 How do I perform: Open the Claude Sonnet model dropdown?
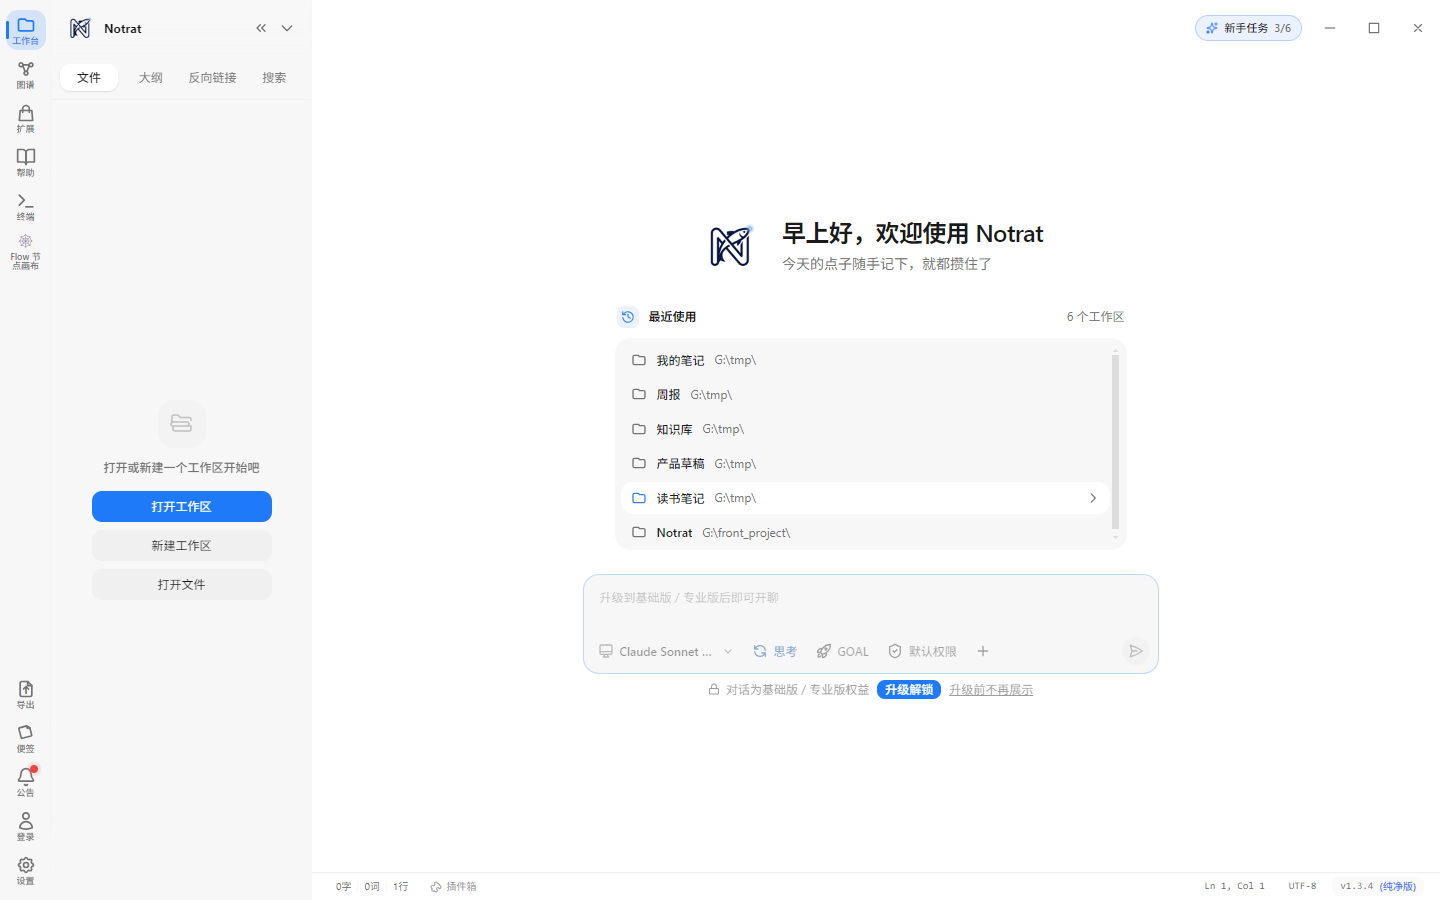pyautogui.click(x=666, y=651)
